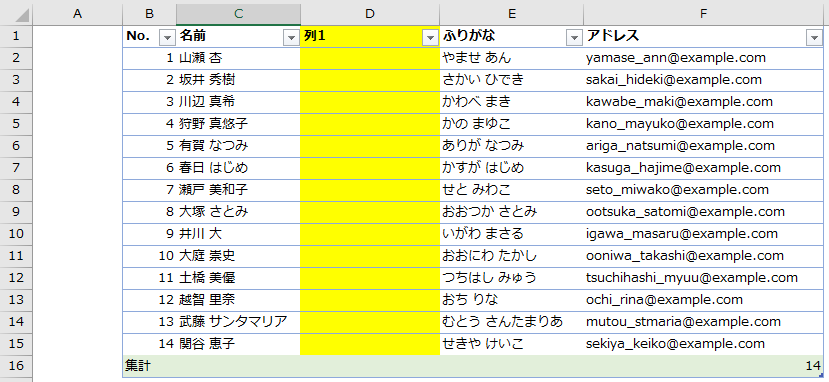Select column E header

pyautogui.click(x=511, y=14)
